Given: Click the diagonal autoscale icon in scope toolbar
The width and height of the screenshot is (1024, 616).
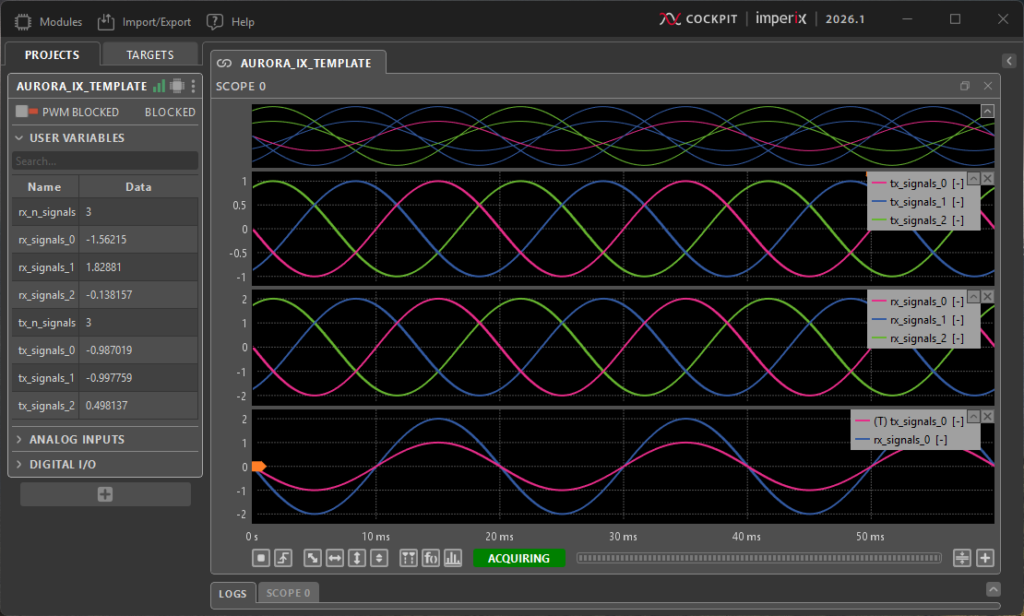Looking at the screenshot, I should coord(313,558).
